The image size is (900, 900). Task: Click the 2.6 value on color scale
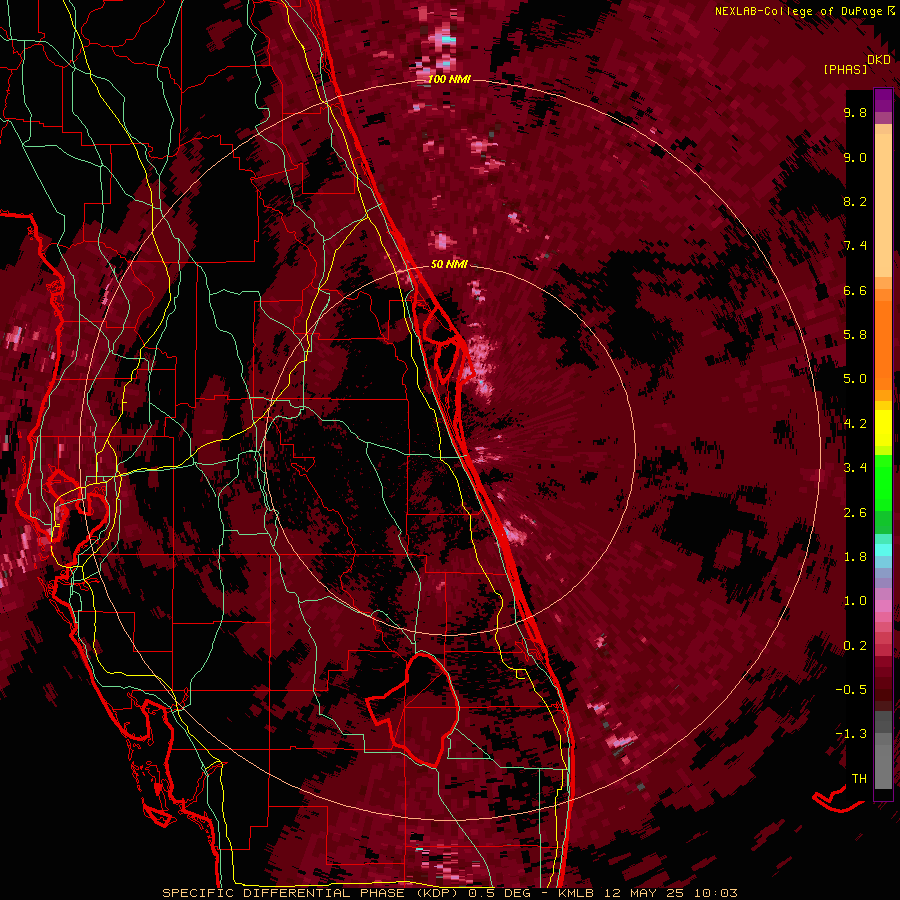coord(855,513)
